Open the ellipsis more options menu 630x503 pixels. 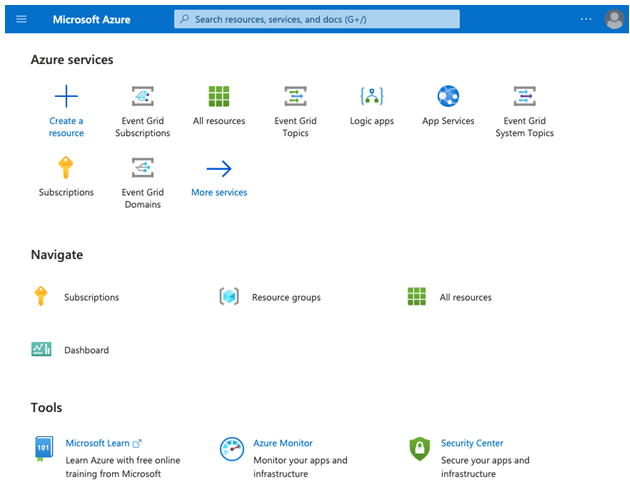pyautogui.click(x=586, y=19)
